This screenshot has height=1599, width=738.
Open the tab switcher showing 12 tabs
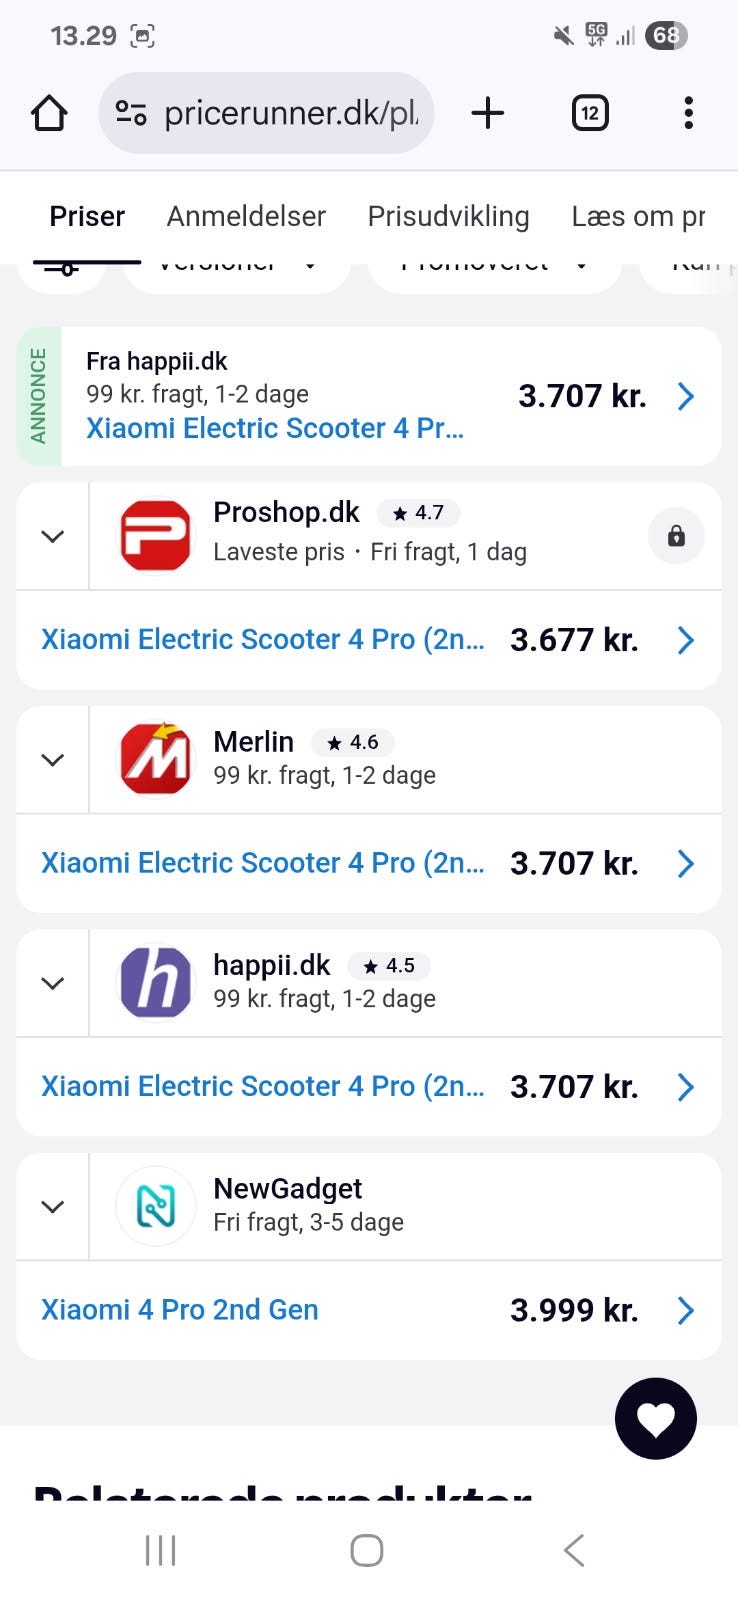coord(590,113)
